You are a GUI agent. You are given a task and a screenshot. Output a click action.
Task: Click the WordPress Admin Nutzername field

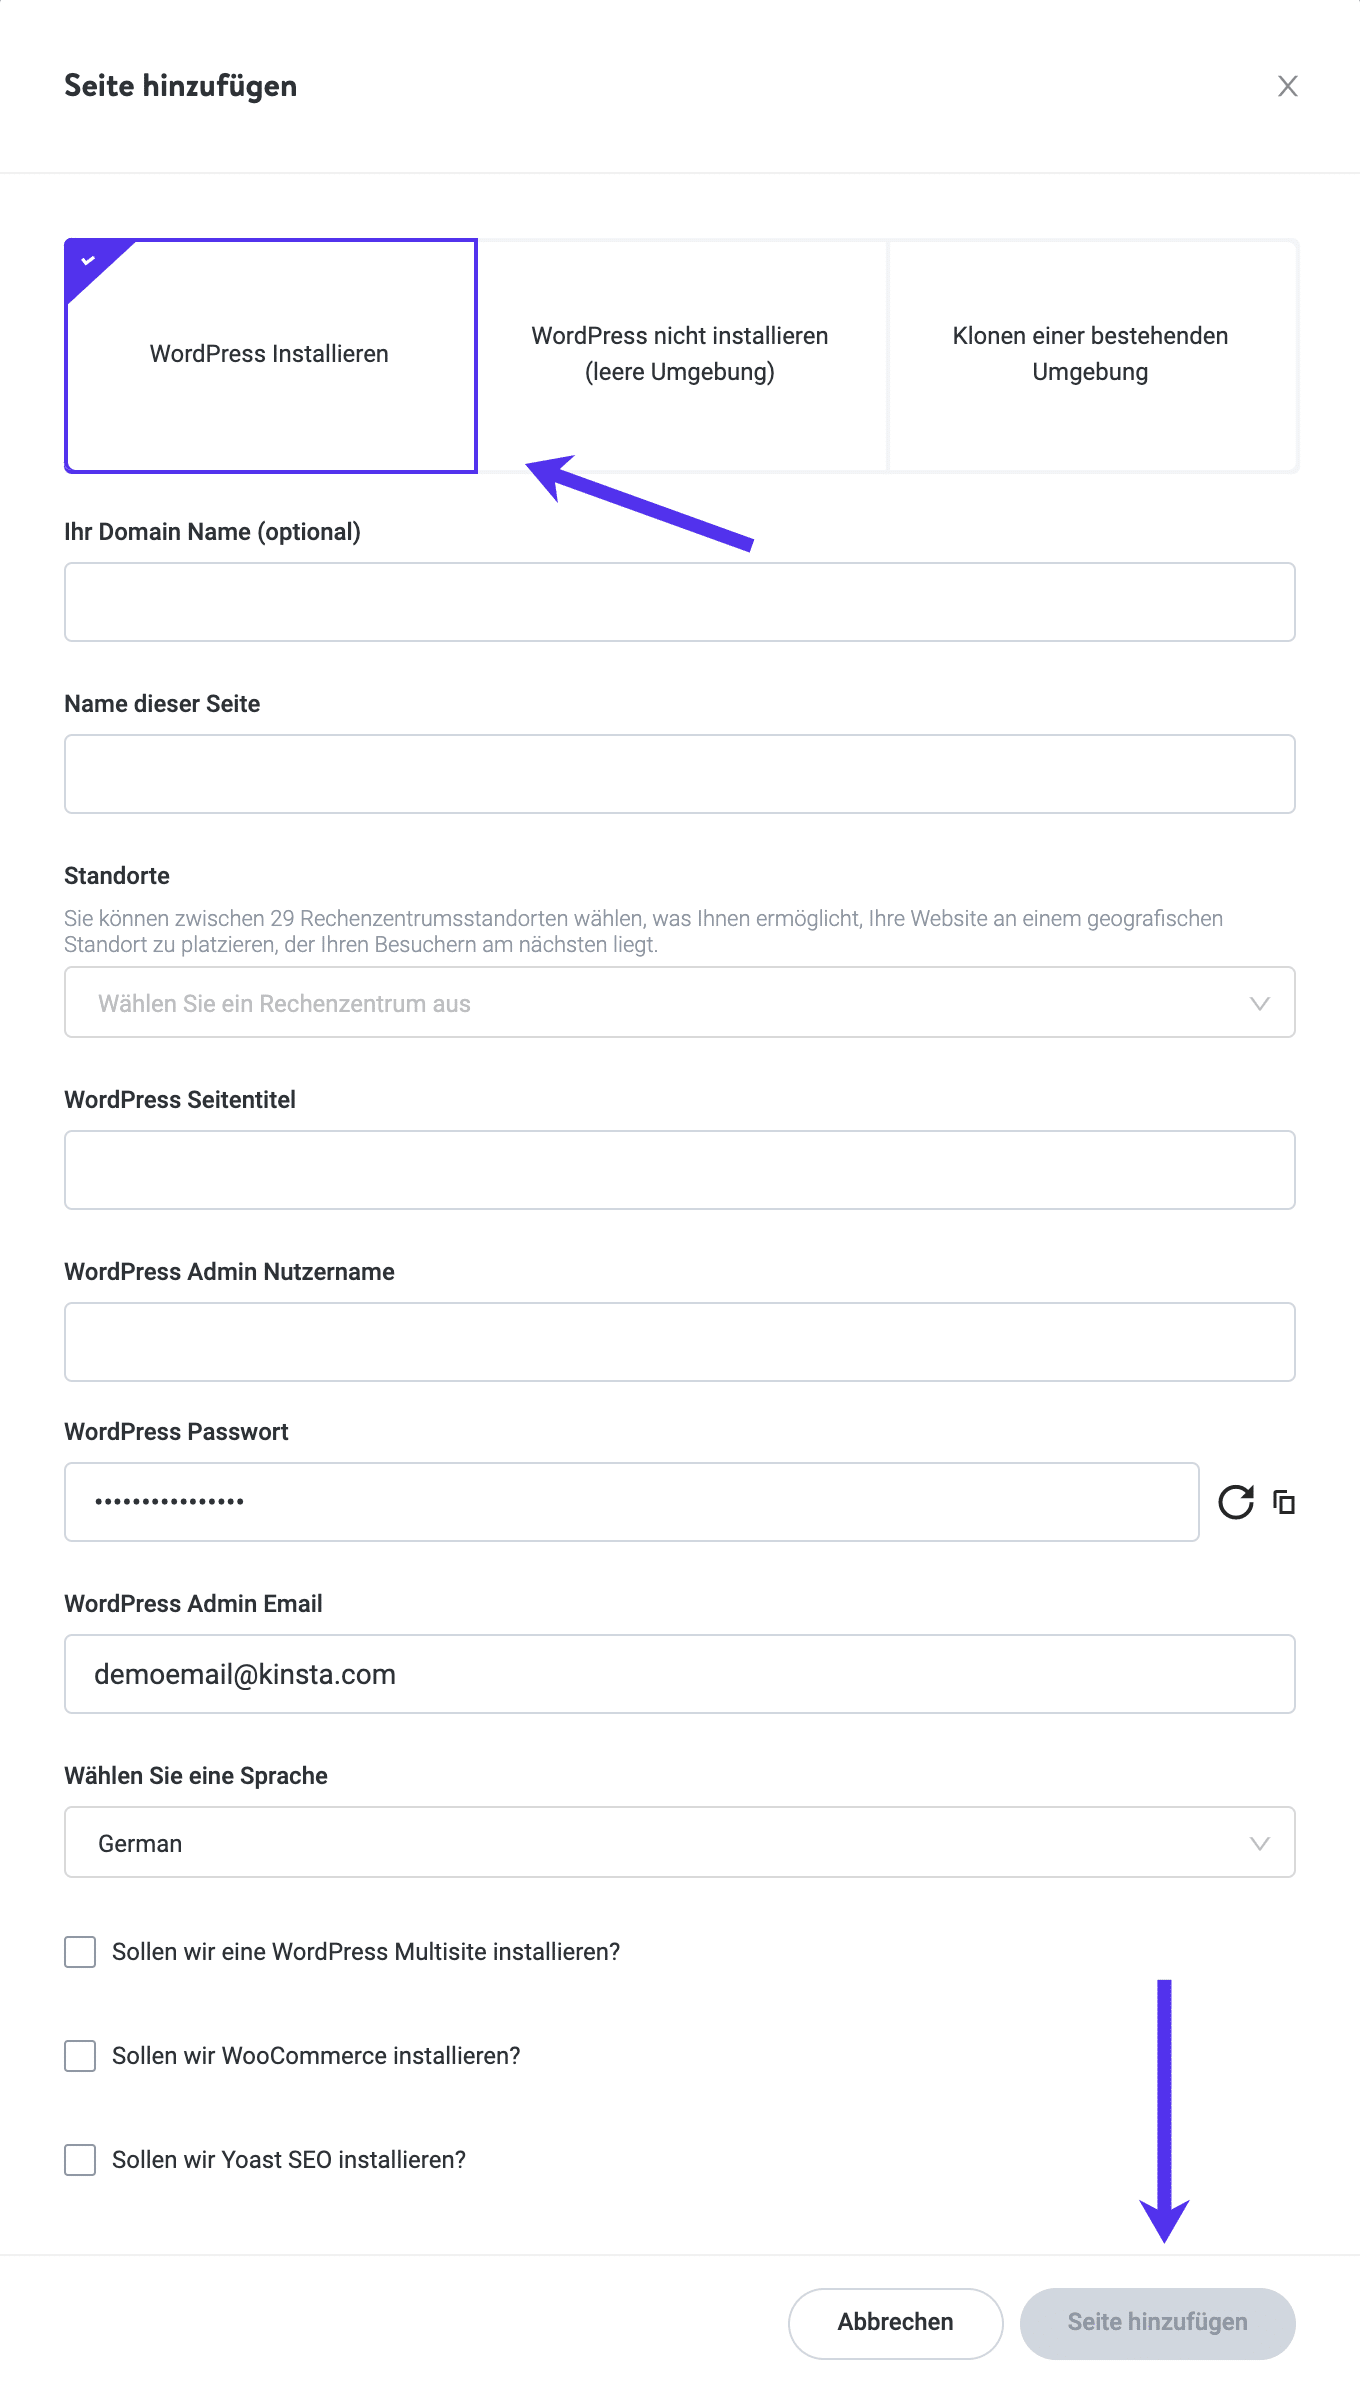[680, 1341]
